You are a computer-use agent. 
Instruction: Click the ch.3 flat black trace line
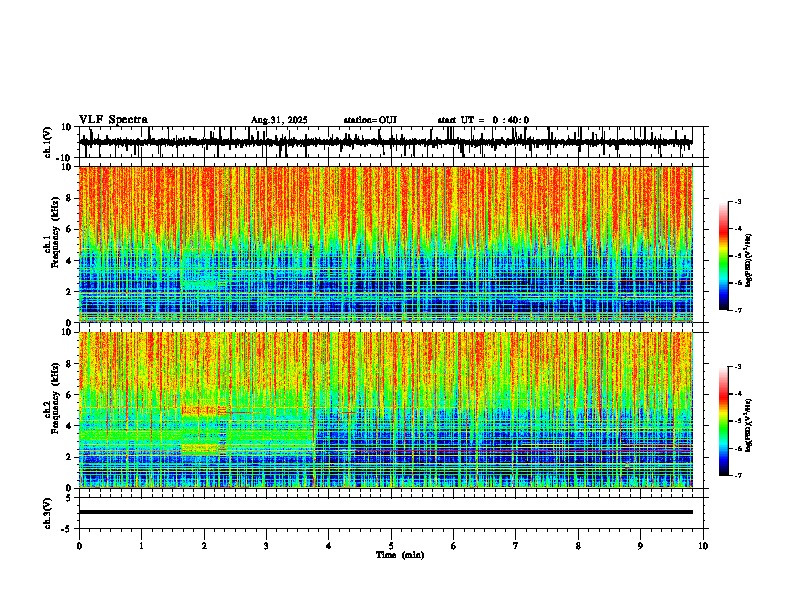(x=385, y=512)
